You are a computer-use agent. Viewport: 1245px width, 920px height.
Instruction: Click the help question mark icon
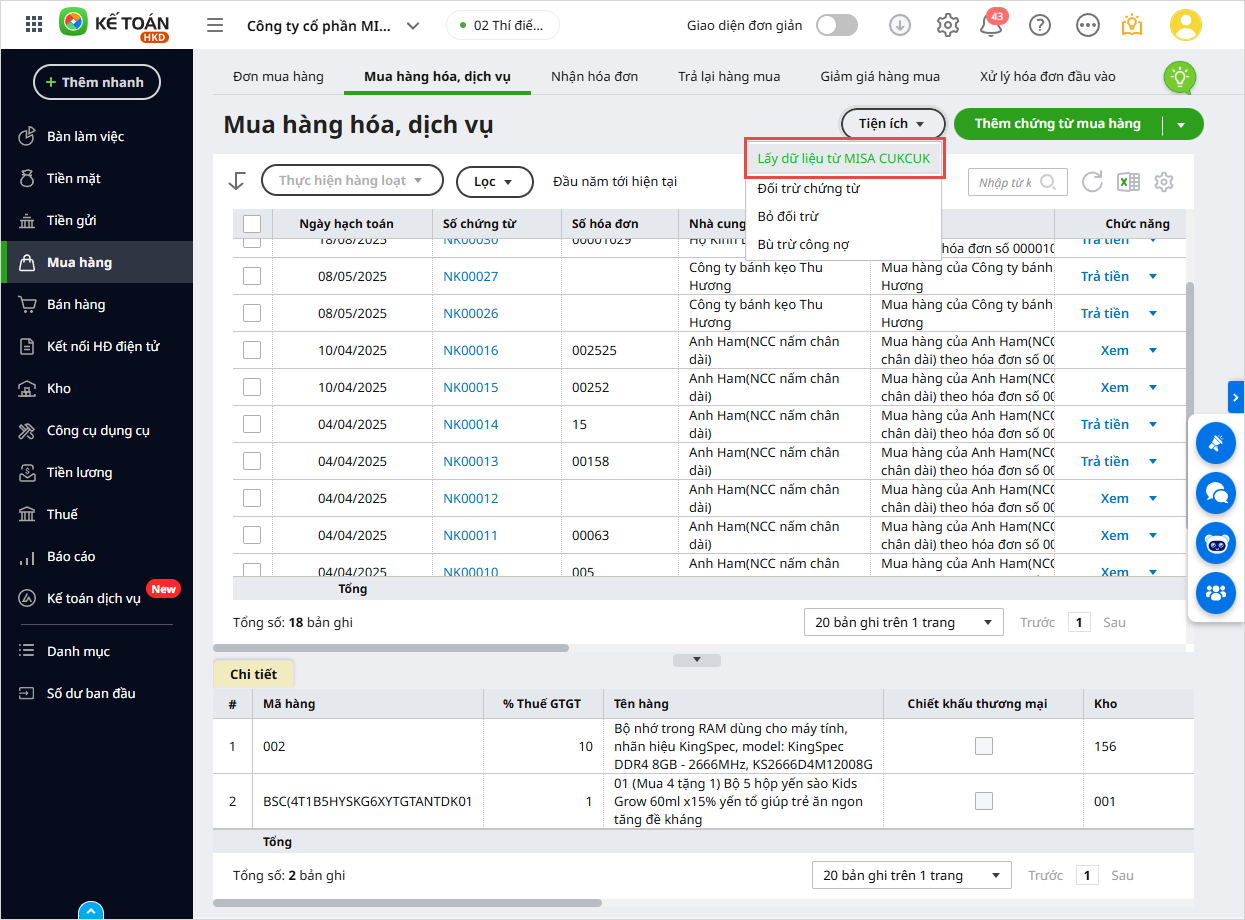pos(1040,25)
